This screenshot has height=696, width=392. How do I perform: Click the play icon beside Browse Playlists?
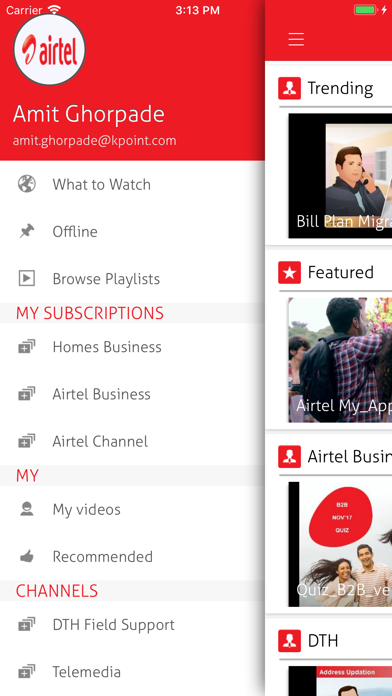[x=27, y=278]
